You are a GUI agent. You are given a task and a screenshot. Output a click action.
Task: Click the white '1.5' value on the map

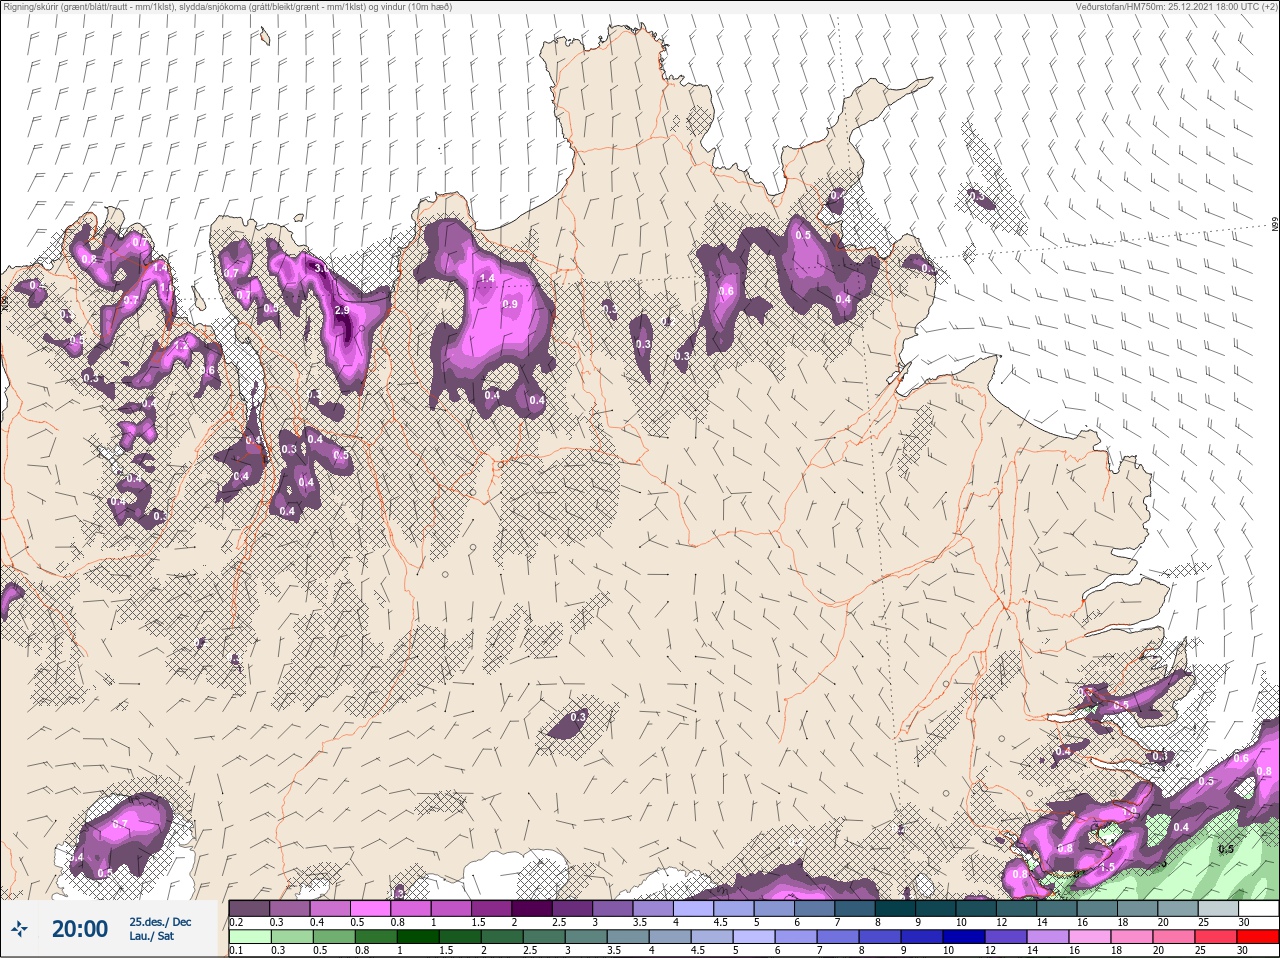(x=1108, y=868)
